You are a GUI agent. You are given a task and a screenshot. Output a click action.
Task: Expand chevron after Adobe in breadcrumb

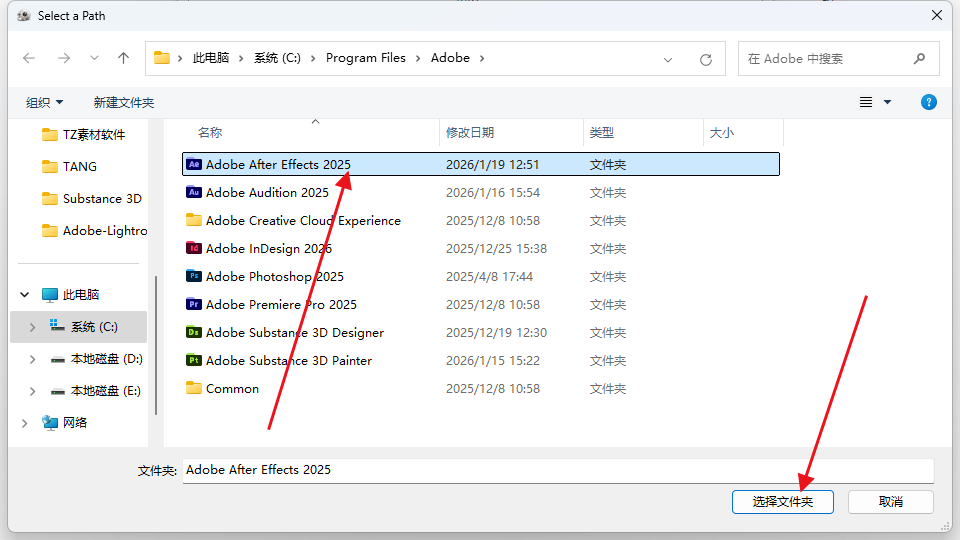[482, 58]
